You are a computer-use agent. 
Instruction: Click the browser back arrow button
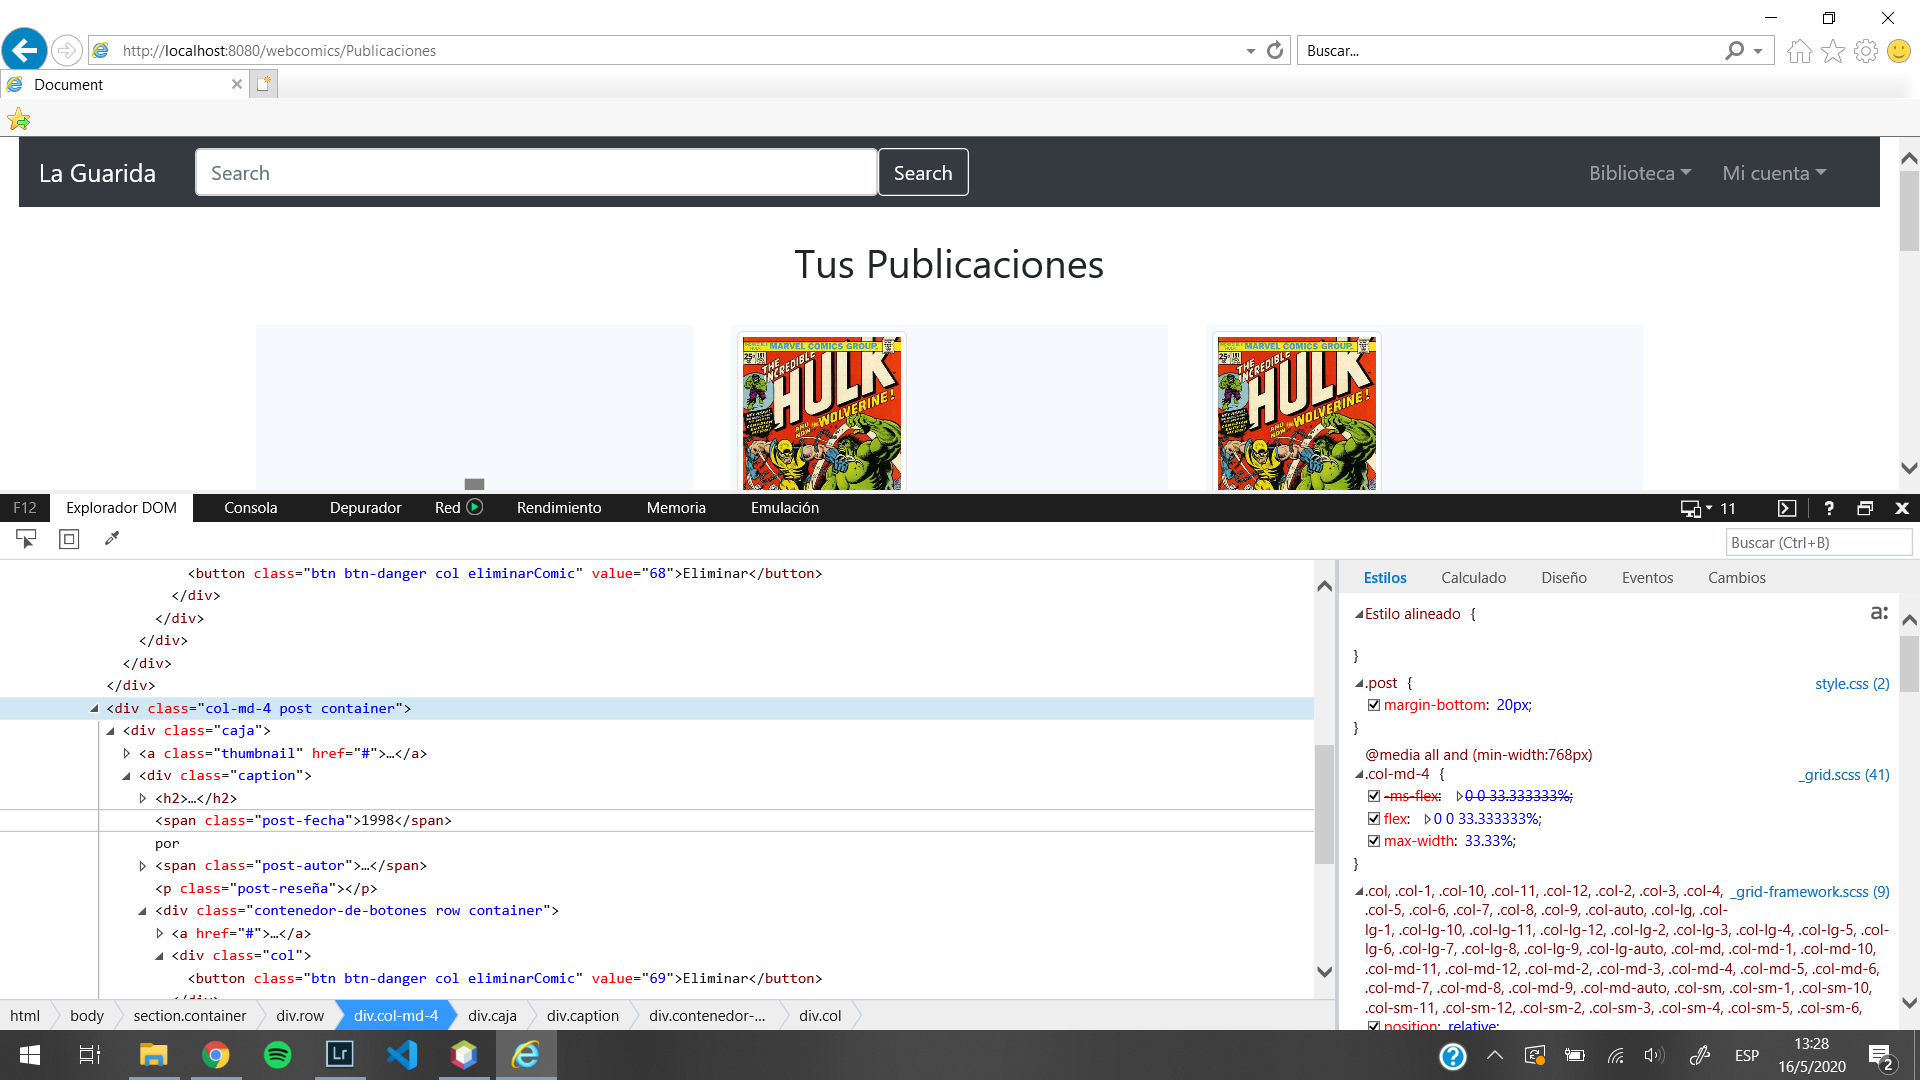[x=25, y=49]
